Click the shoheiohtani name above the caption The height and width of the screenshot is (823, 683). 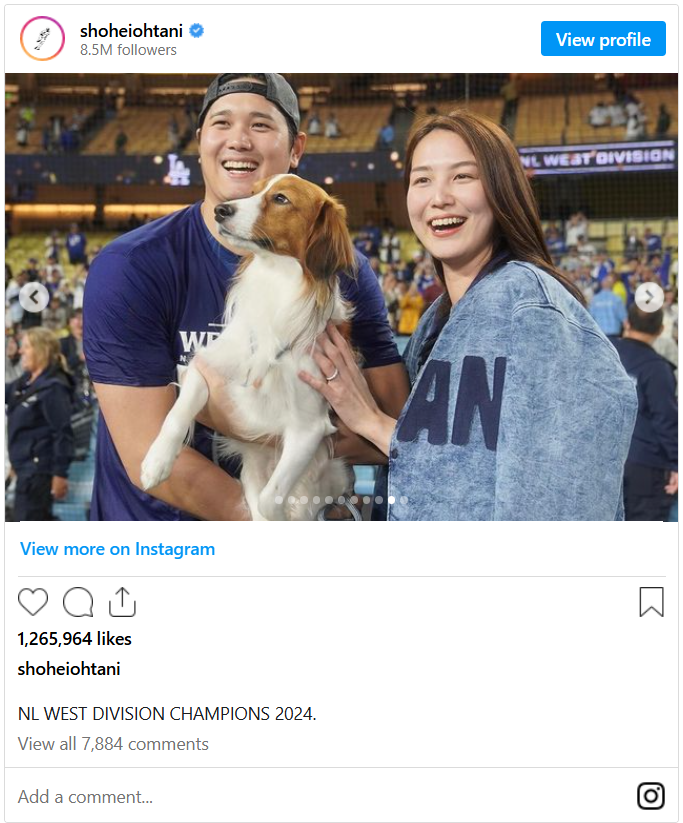click(x=69, y=669)
